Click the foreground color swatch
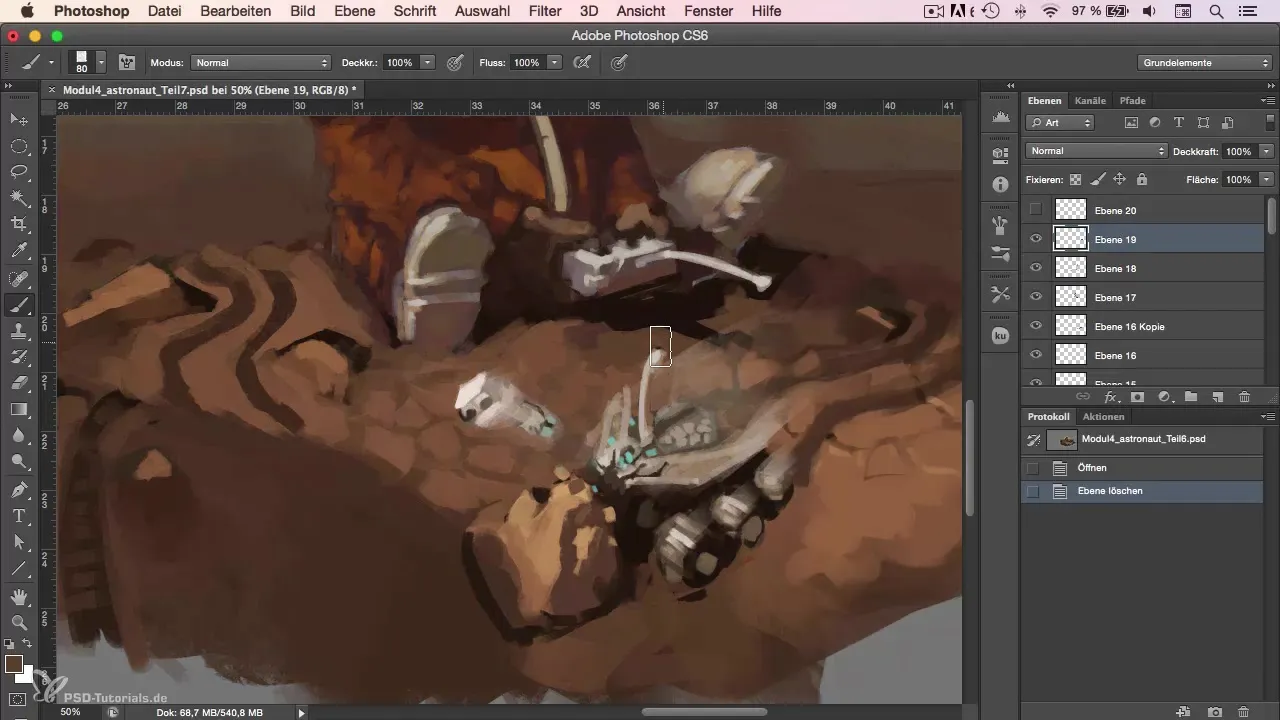The image size is (1280, 720). point(14,664)
